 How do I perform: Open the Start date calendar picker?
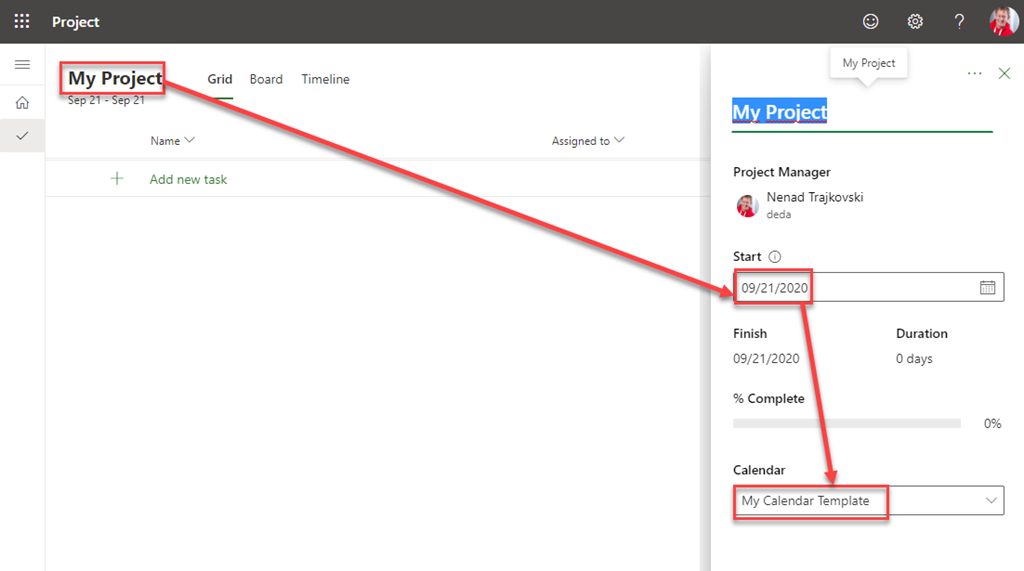(987, 288)
